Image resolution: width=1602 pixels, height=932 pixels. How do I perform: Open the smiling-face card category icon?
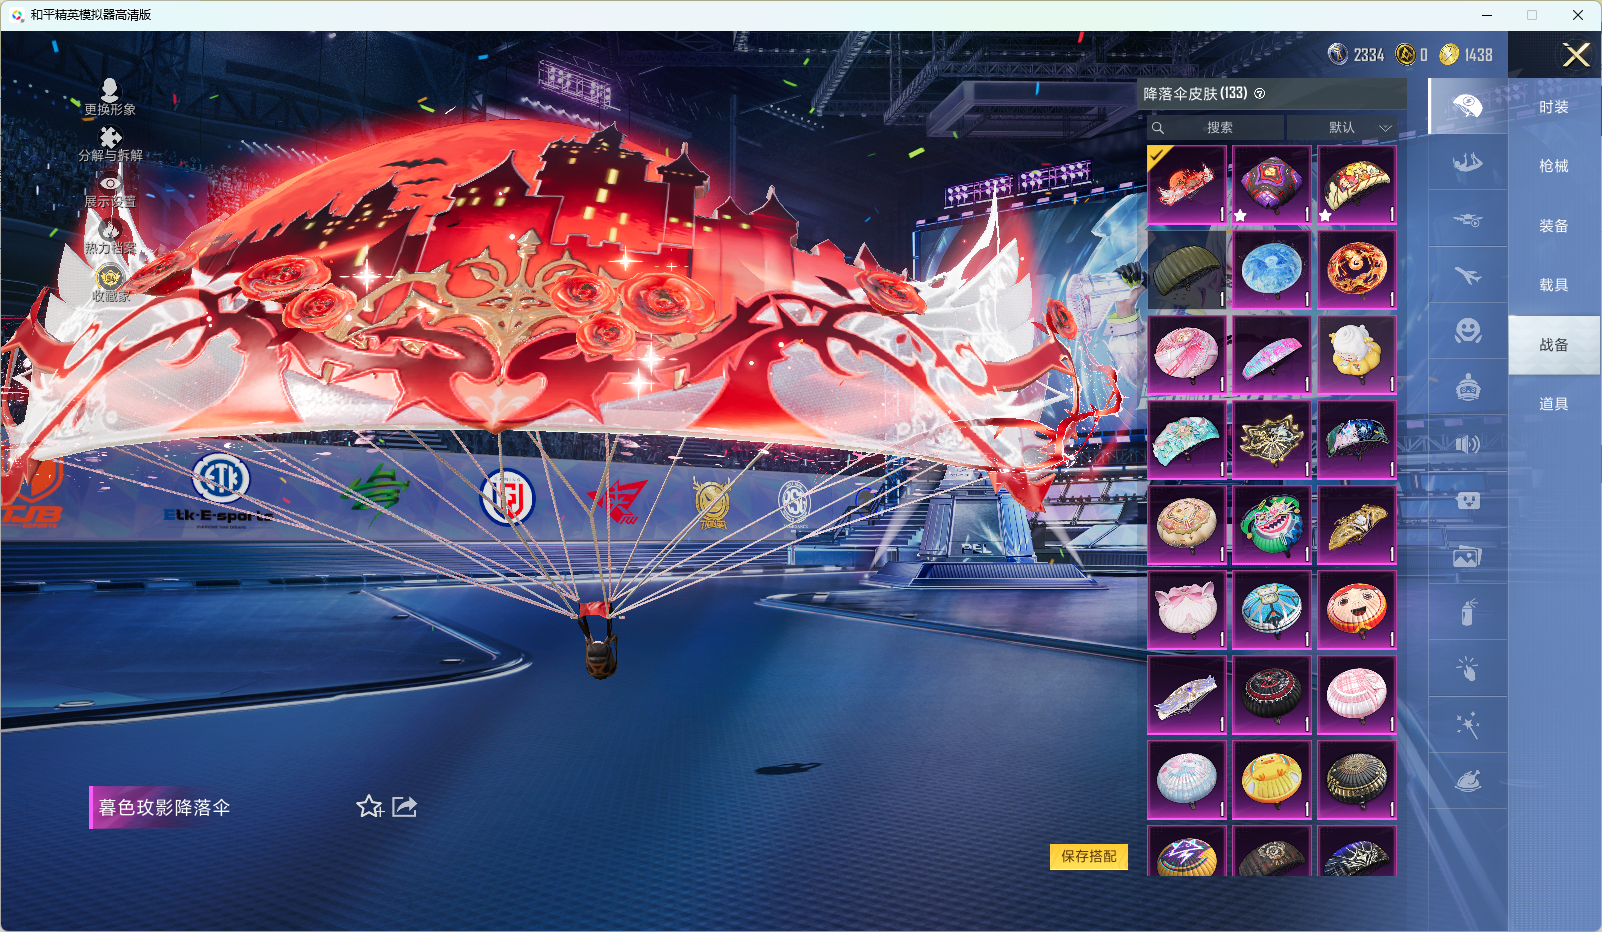coord(1468,500)
